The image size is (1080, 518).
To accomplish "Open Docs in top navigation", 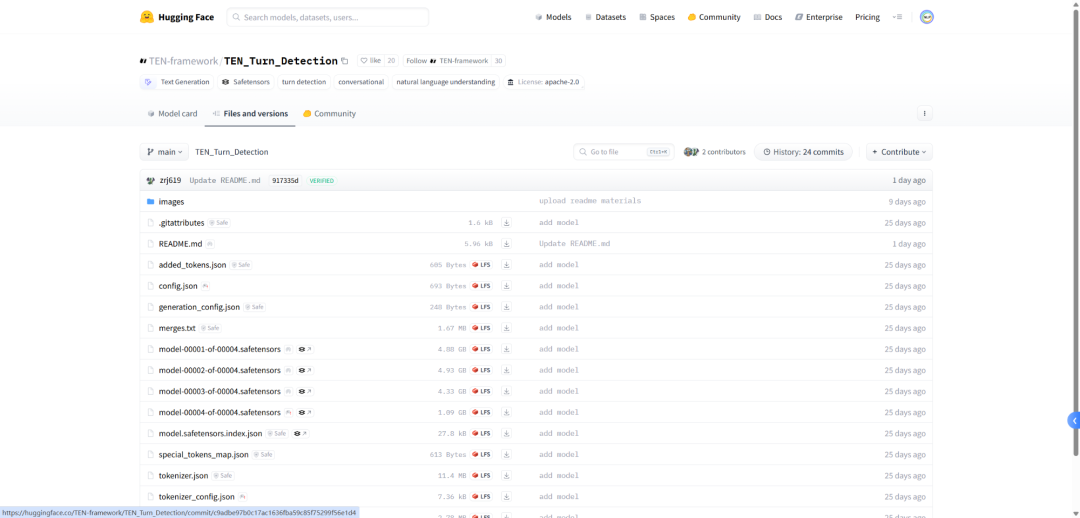I will pos(768,17).
